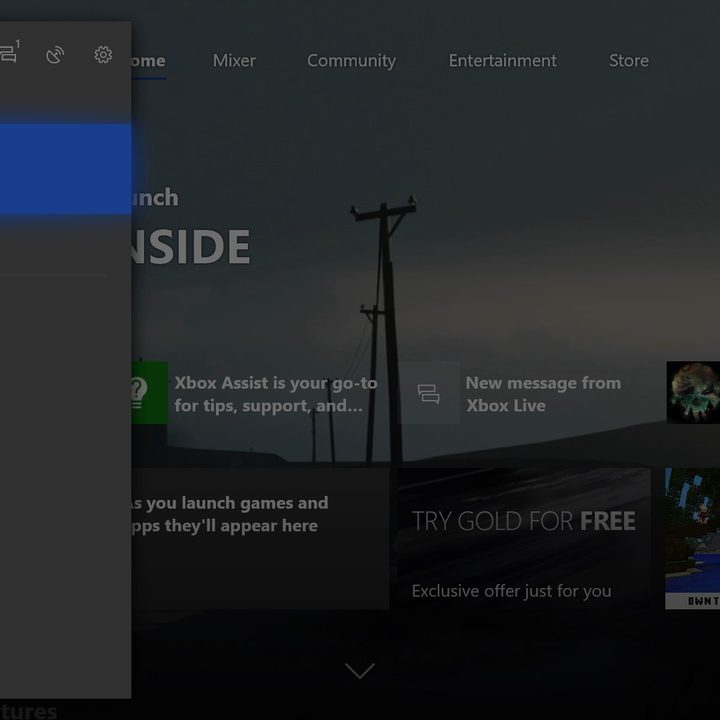Open Xbox Assist tips and support text
This screenshot has height=720, width=720.
[276, 394]
